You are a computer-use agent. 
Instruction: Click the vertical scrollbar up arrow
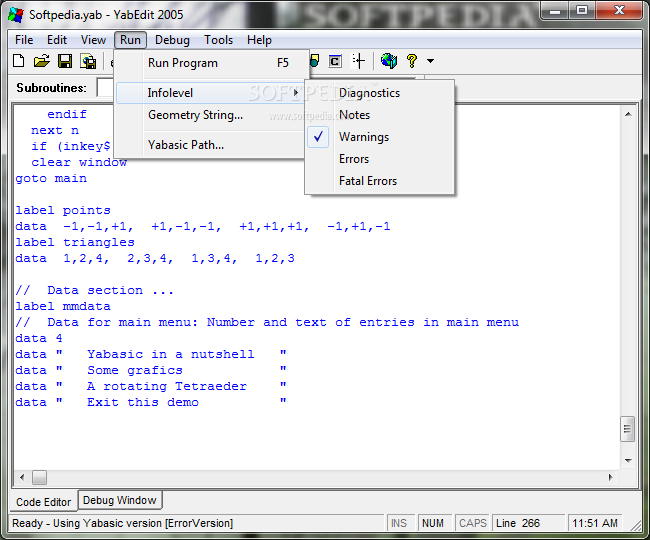click(628, 114)
